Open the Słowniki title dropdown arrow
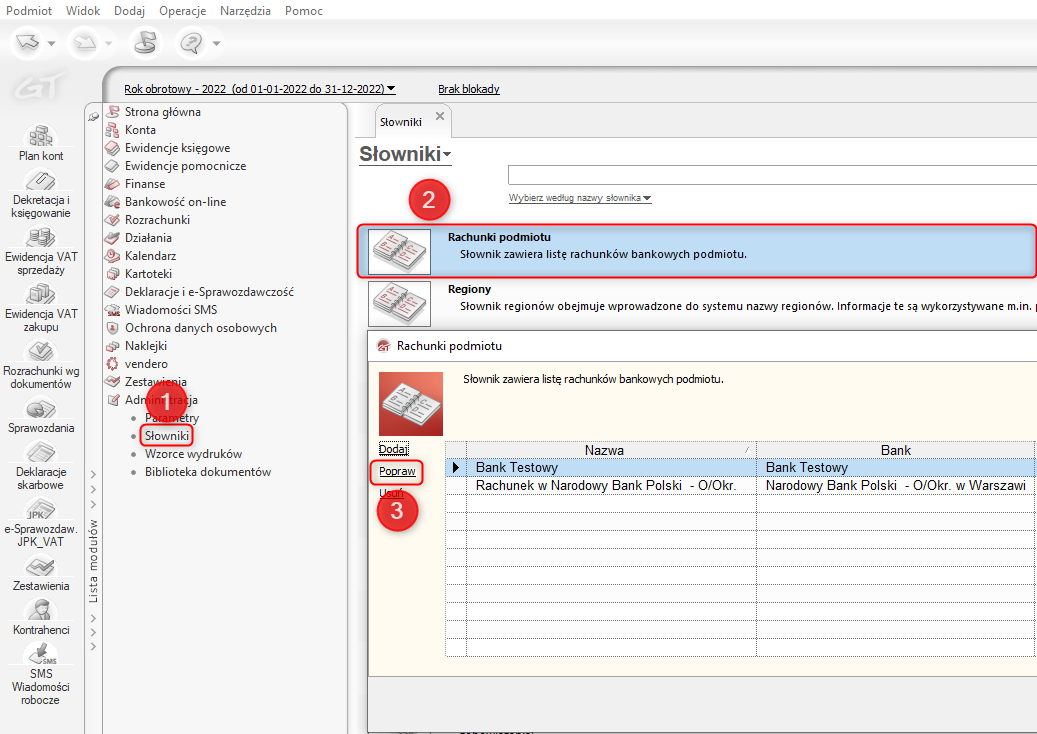The height and width of the screenshot is (734, 1037). [447, 155]
